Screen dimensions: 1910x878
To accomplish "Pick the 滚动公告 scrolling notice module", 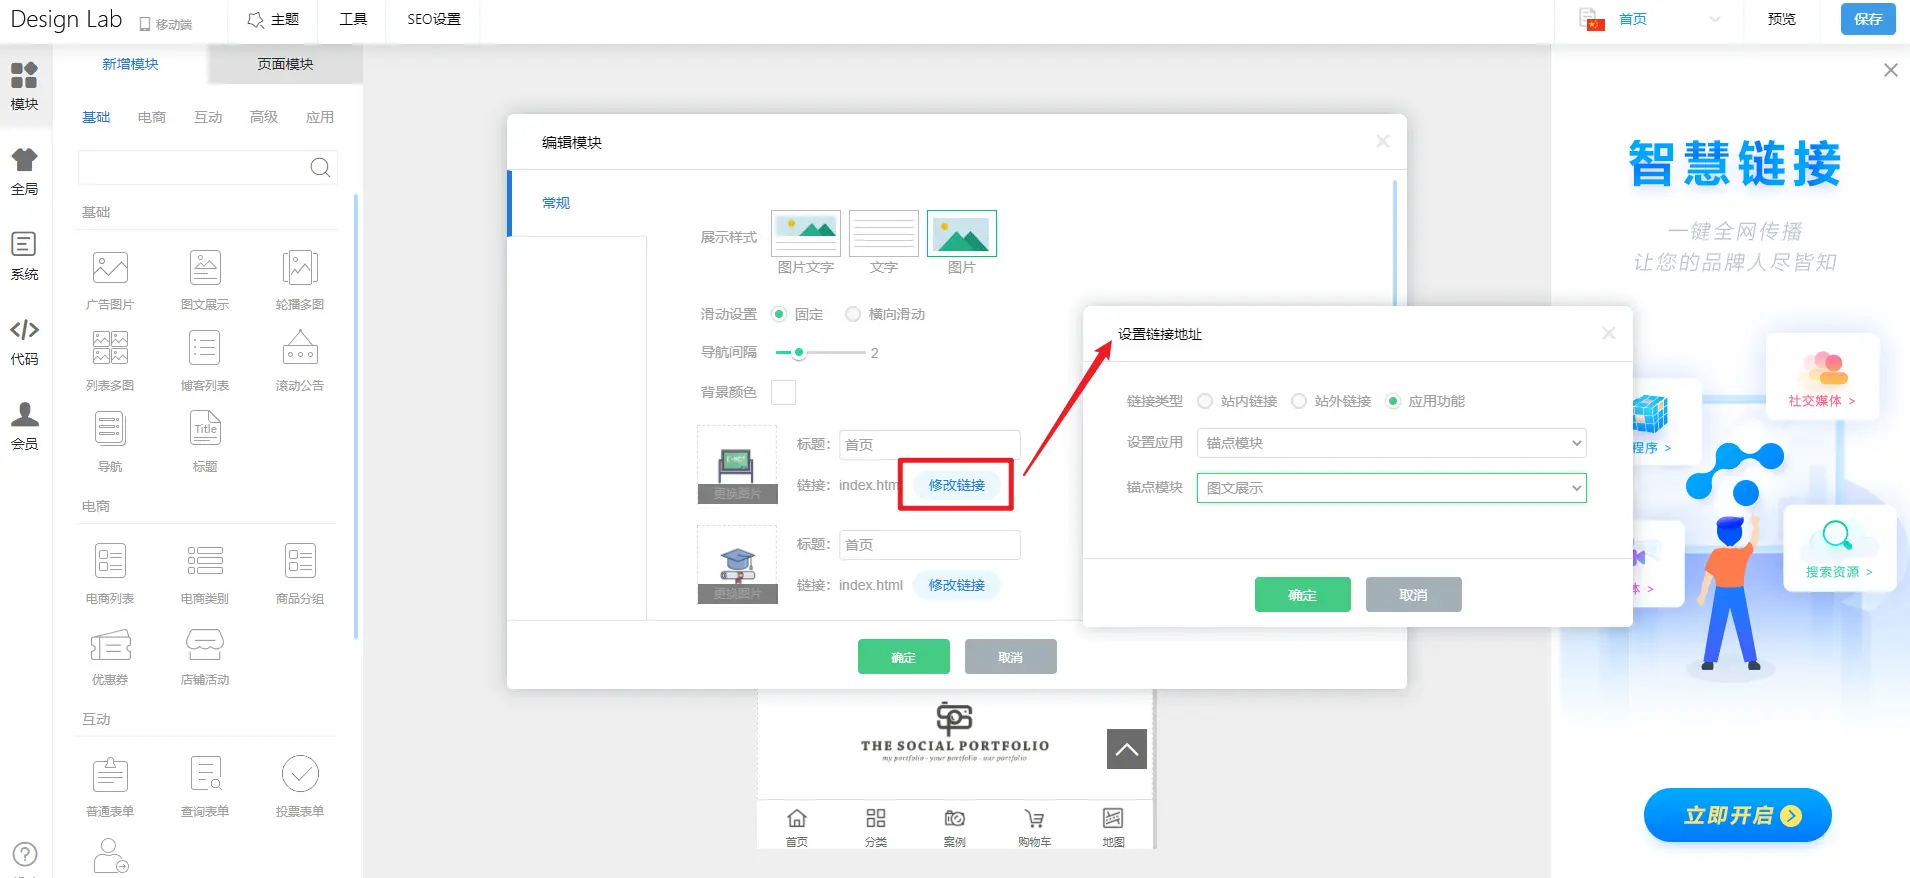I will [300, 350].
